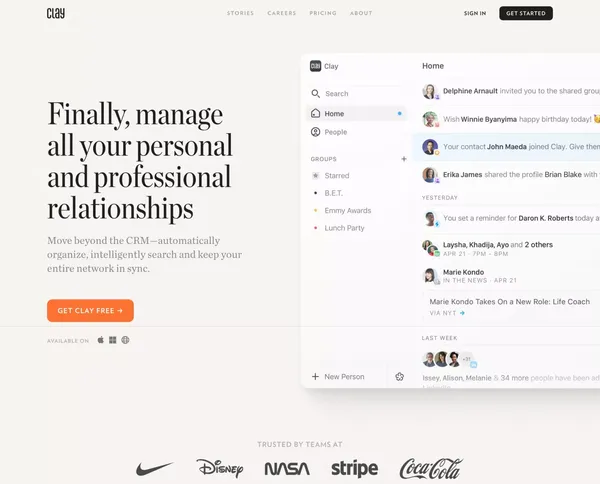Click New Person button
Screen dimensions: 600x484
click(338, 377)
